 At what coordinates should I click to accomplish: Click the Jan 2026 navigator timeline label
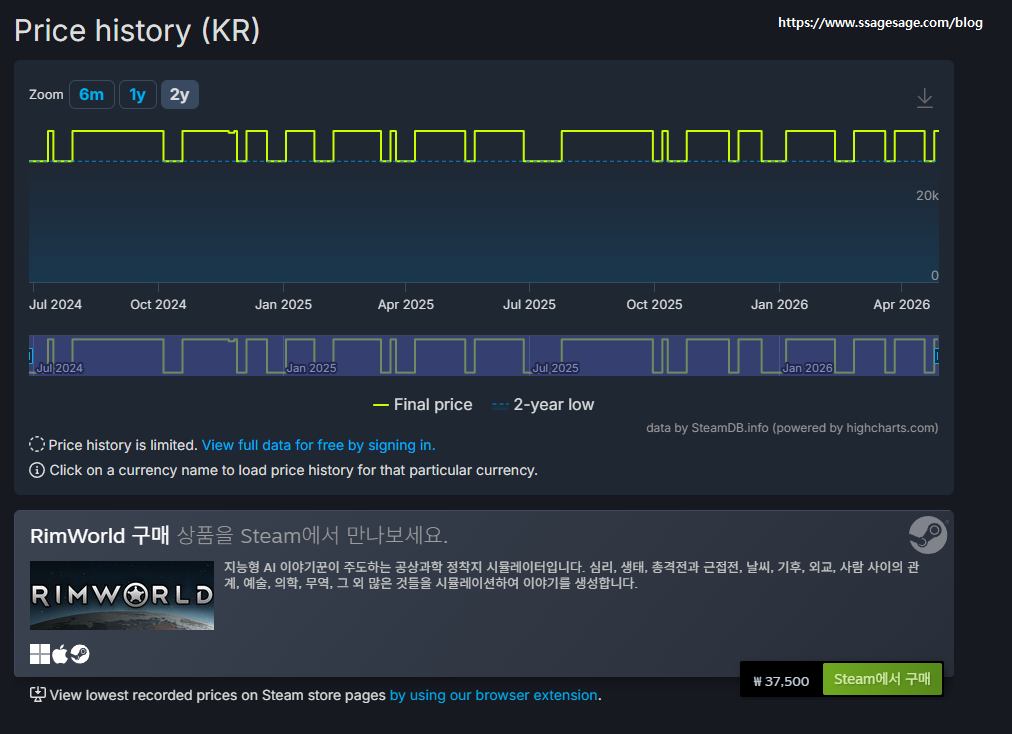pos(807,368)
